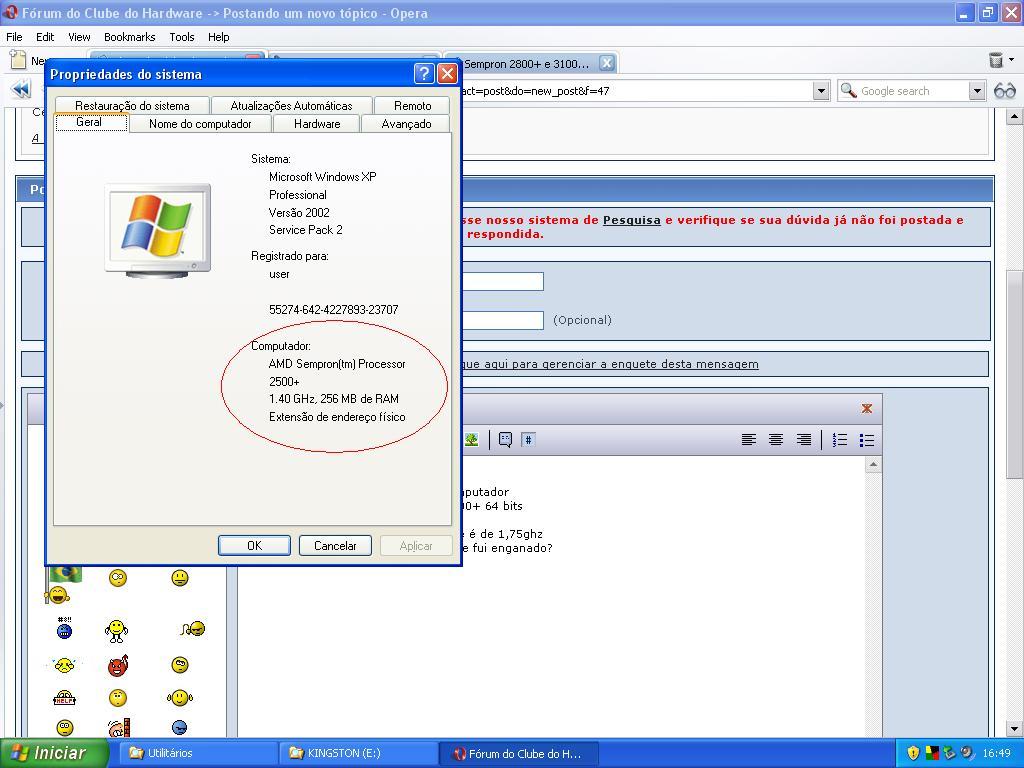Click the help question-mark button in Propriedades dialog
The height and width of the screenshot is (768, 1024).
coord(424,74)
